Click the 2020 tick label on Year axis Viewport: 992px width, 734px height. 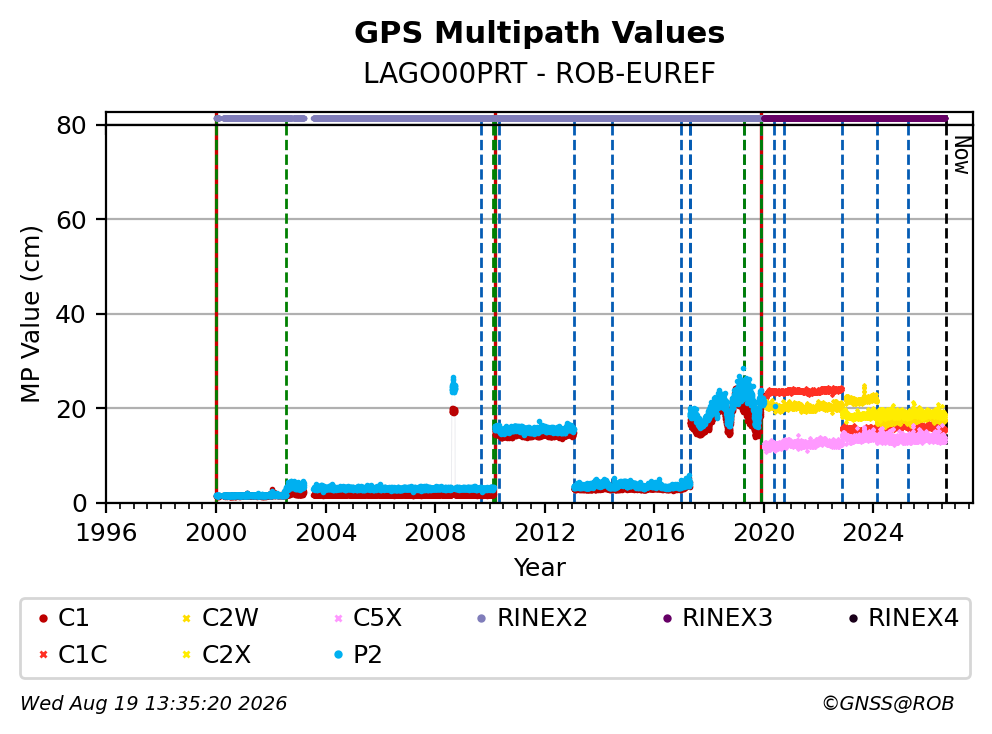[x=764, y=533]
